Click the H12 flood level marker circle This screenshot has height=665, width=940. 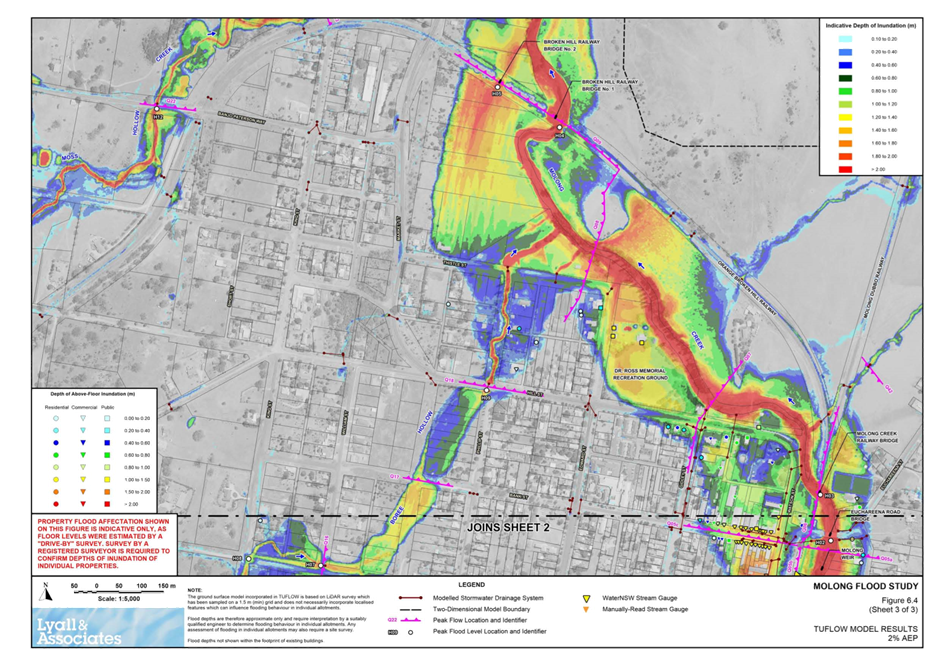[156, 110]
